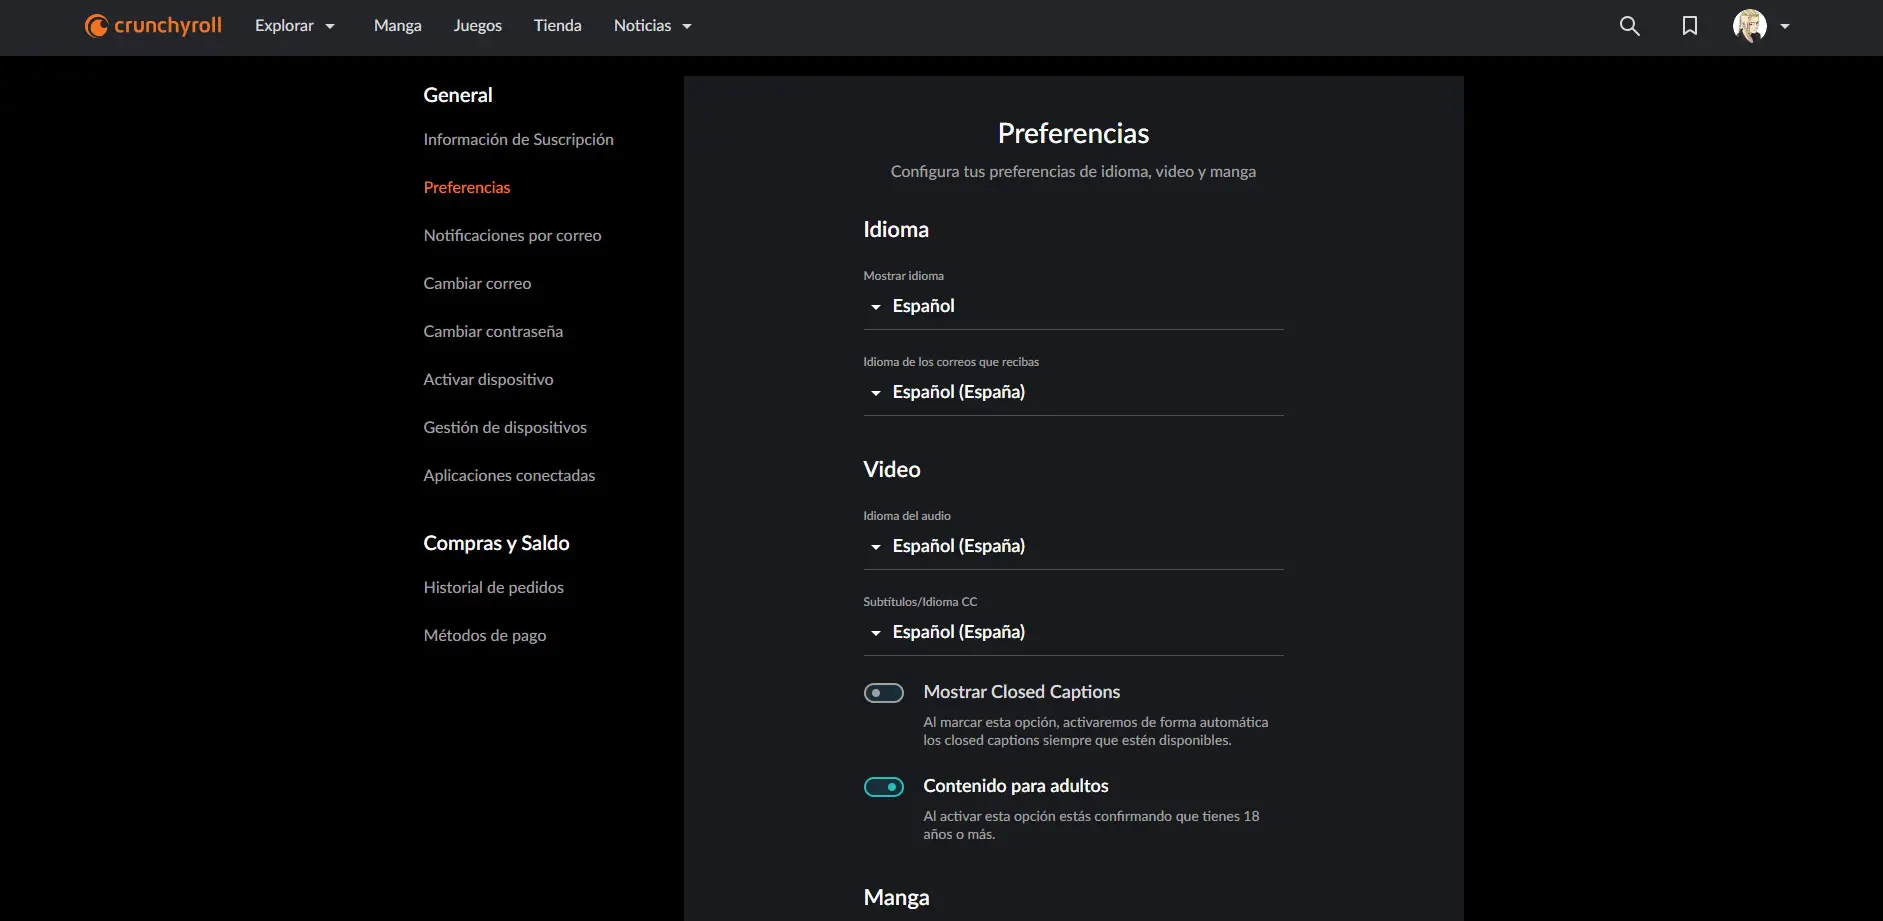
Task: Open the Juegos menu item
Action: tap(478, 26)
